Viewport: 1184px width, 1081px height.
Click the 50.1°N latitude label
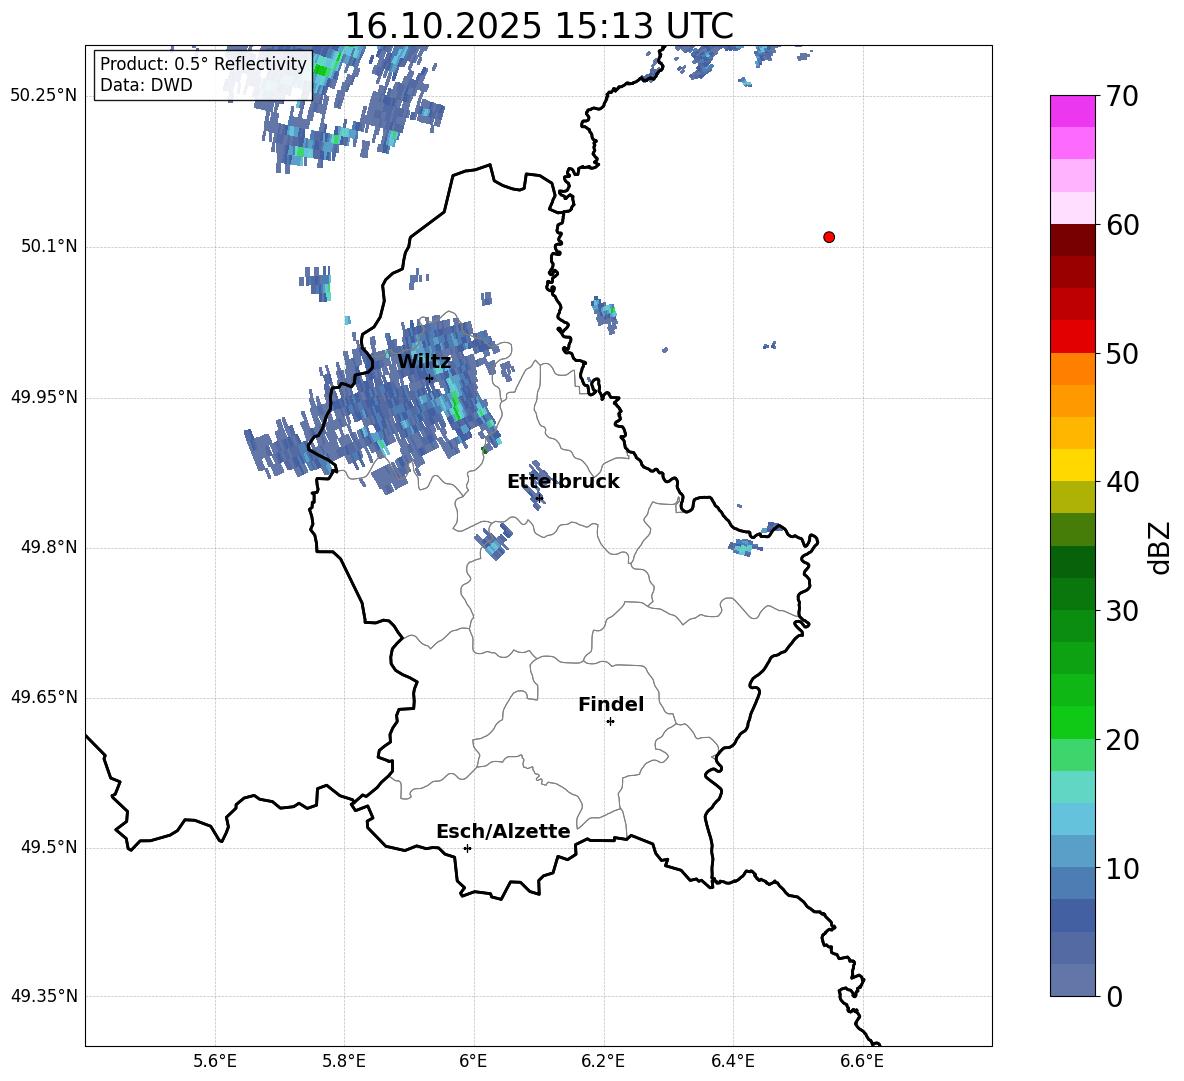[49, 247]
